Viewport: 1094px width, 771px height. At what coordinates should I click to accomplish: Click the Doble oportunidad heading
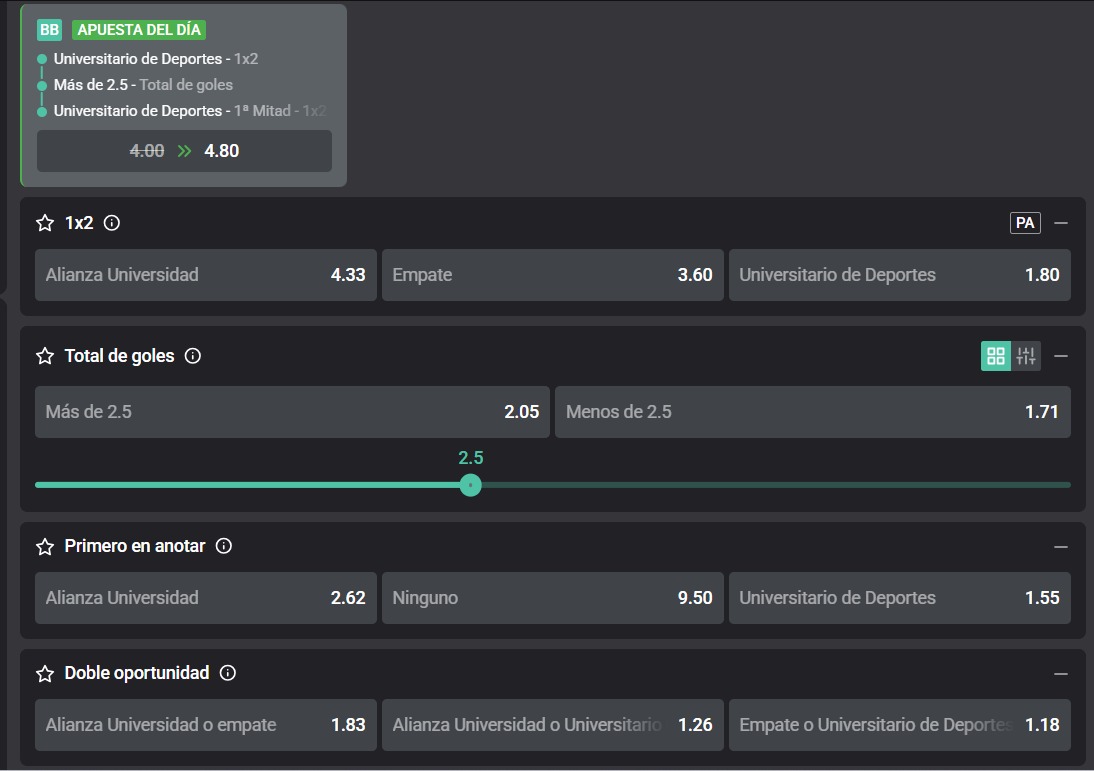click(137, 673)
